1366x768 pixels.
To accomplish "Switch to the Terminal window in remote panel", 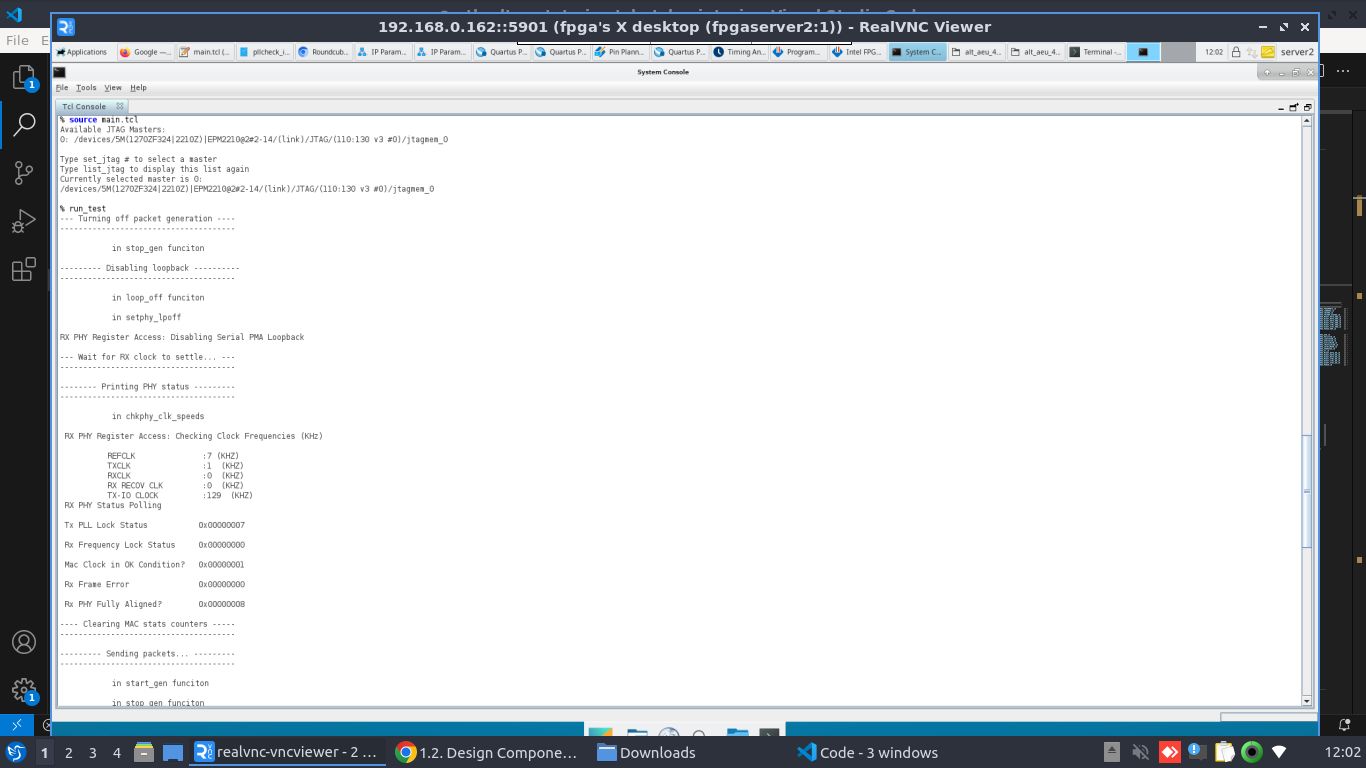I will (1095, 52).
